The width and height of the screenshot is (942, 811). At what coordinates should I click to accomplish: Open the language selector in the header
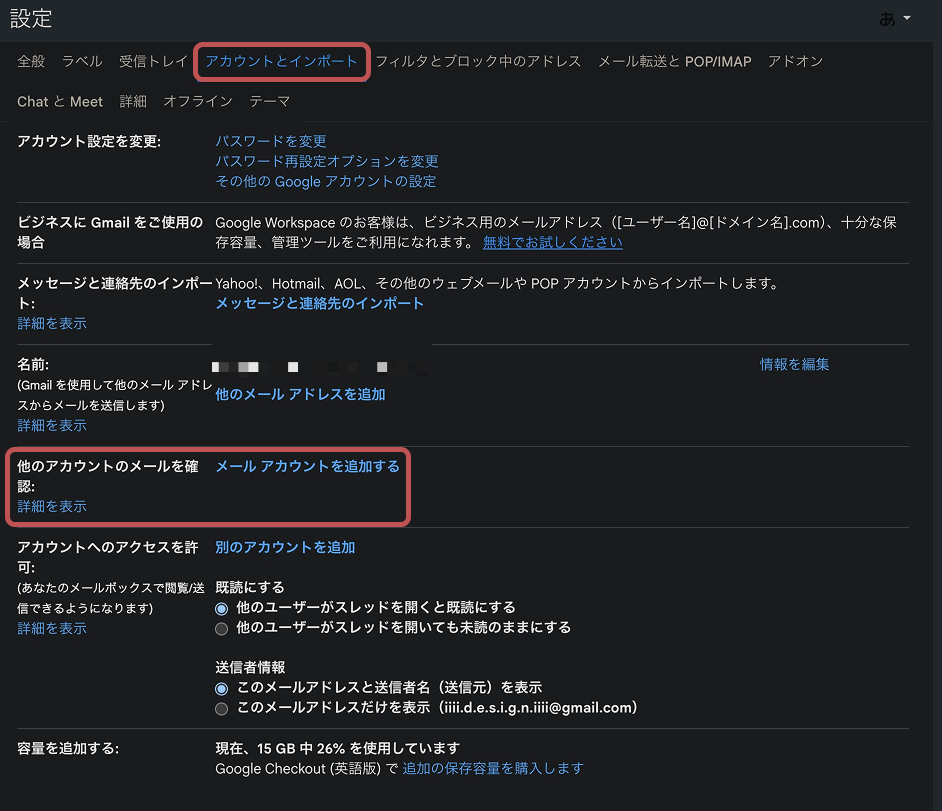coord(895,18)
